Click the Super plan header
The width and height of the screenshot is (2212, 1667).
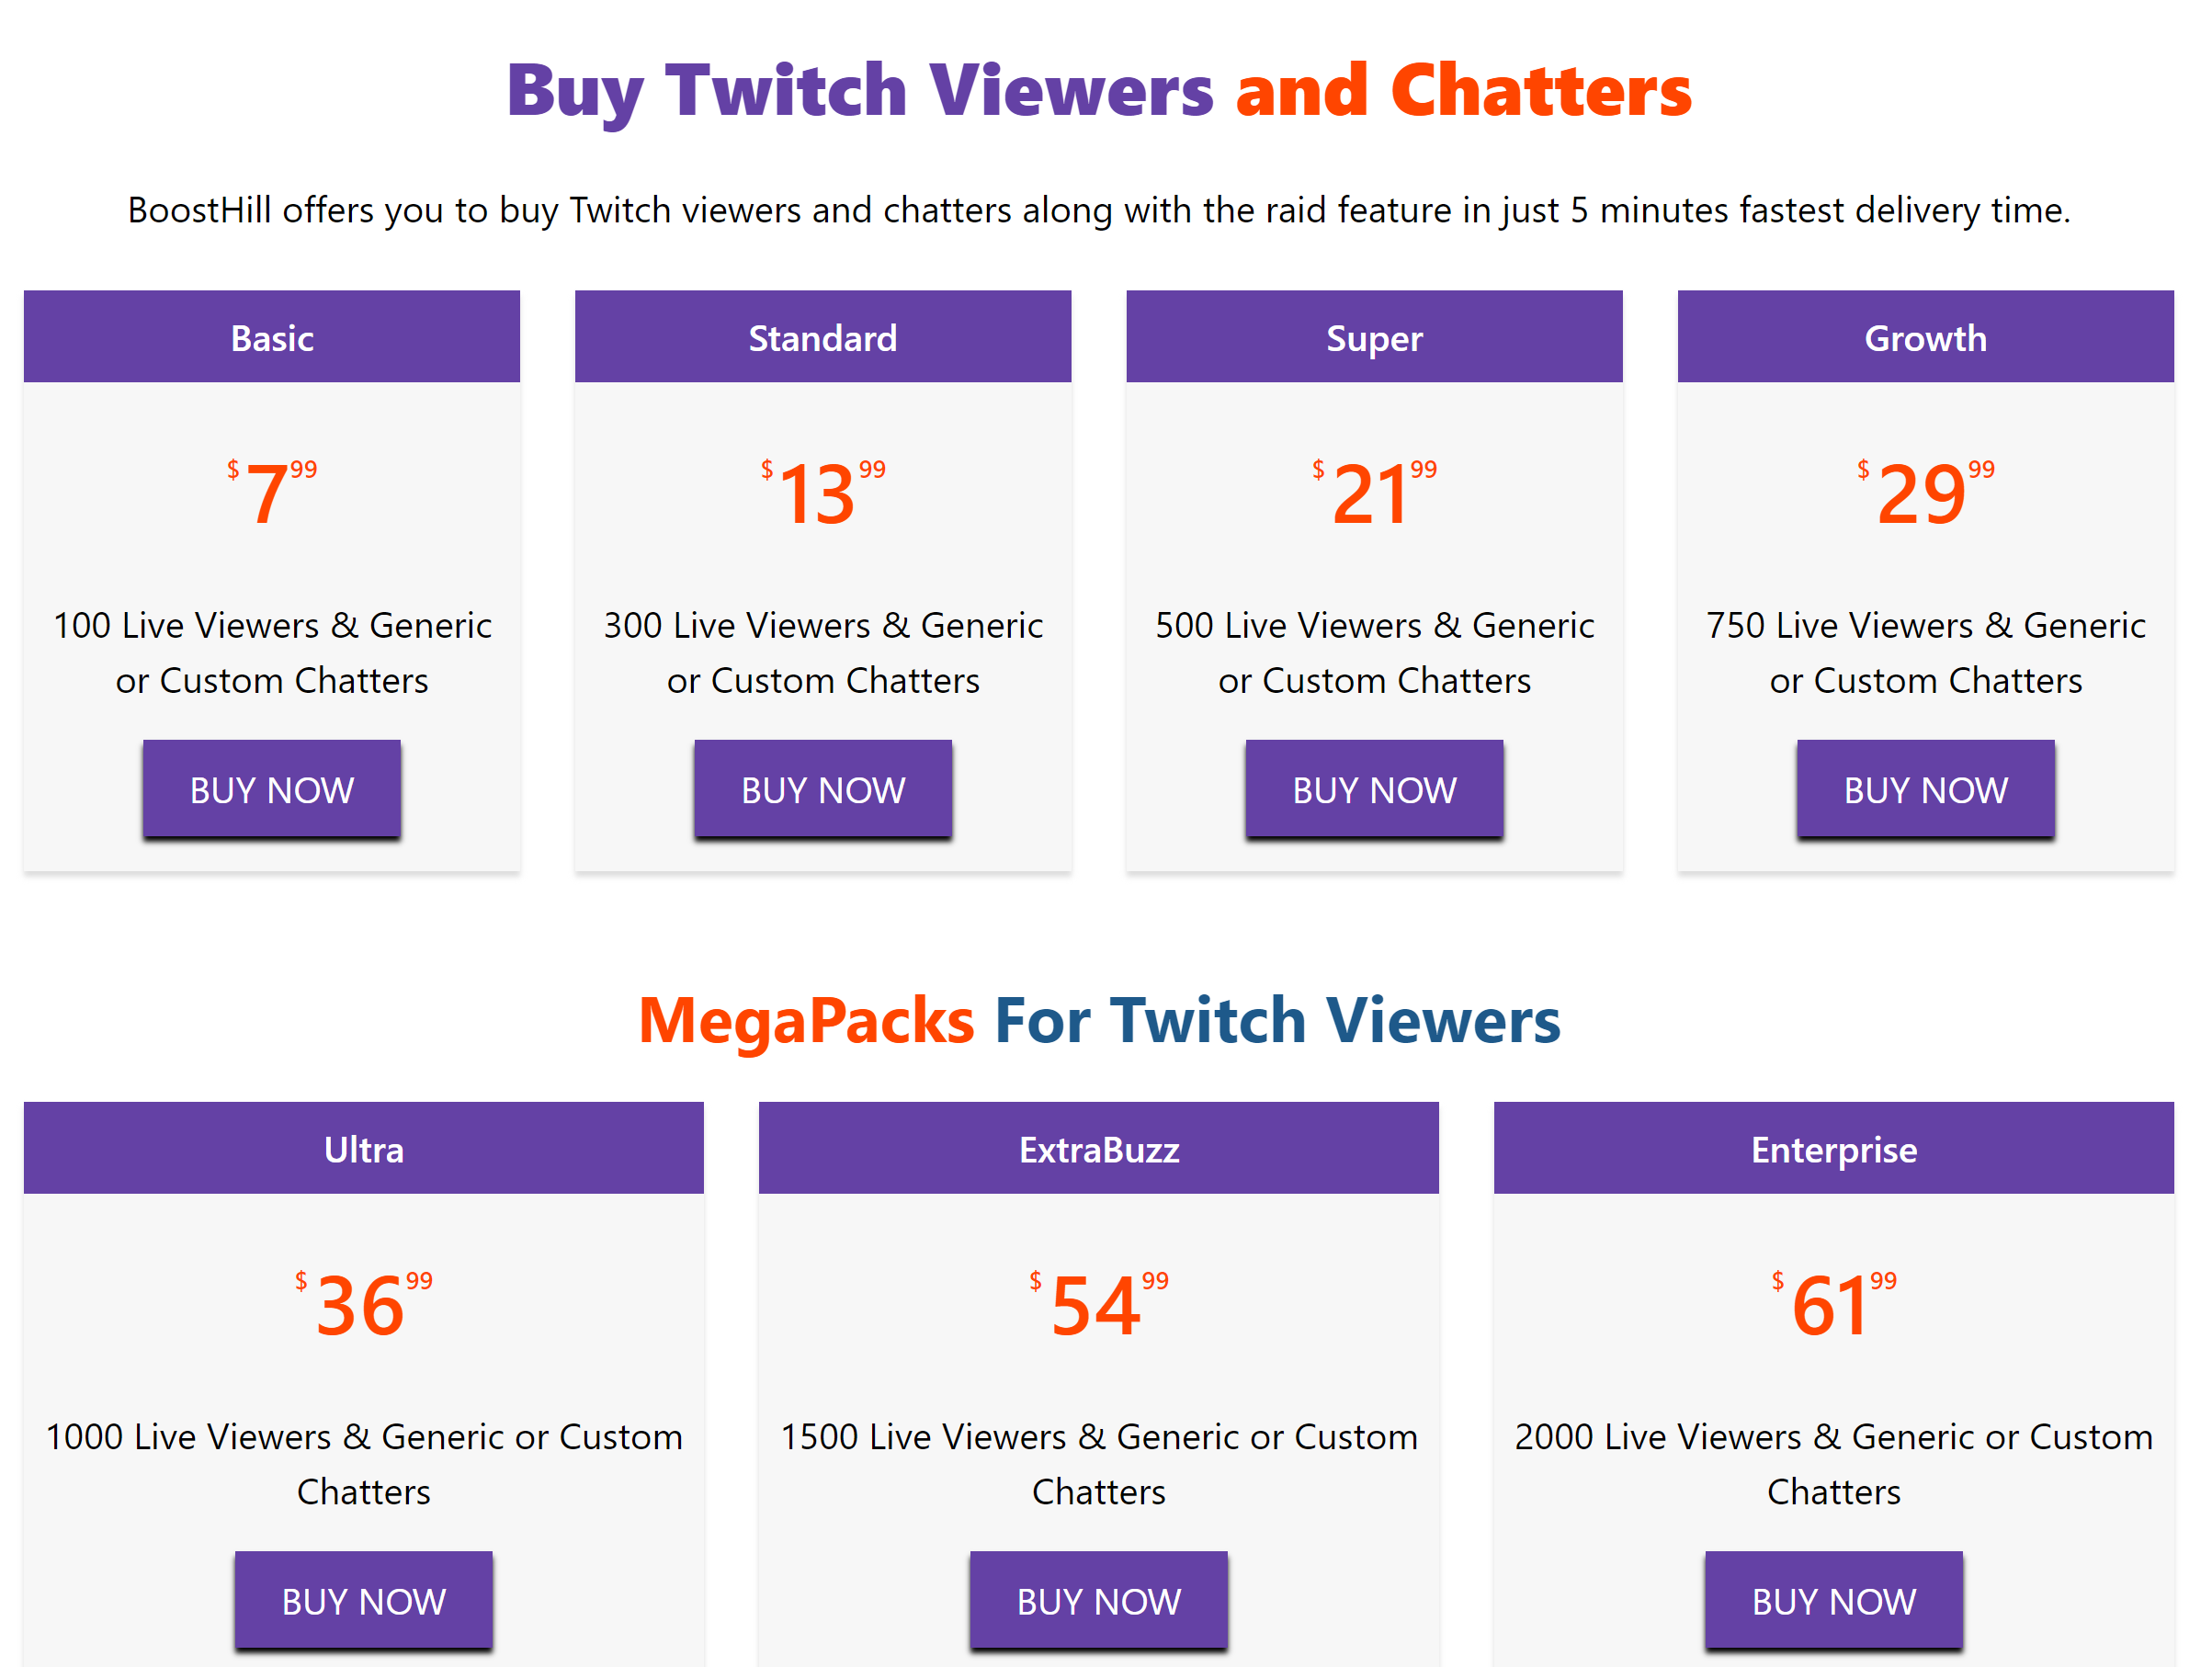tap(1374, 337)
